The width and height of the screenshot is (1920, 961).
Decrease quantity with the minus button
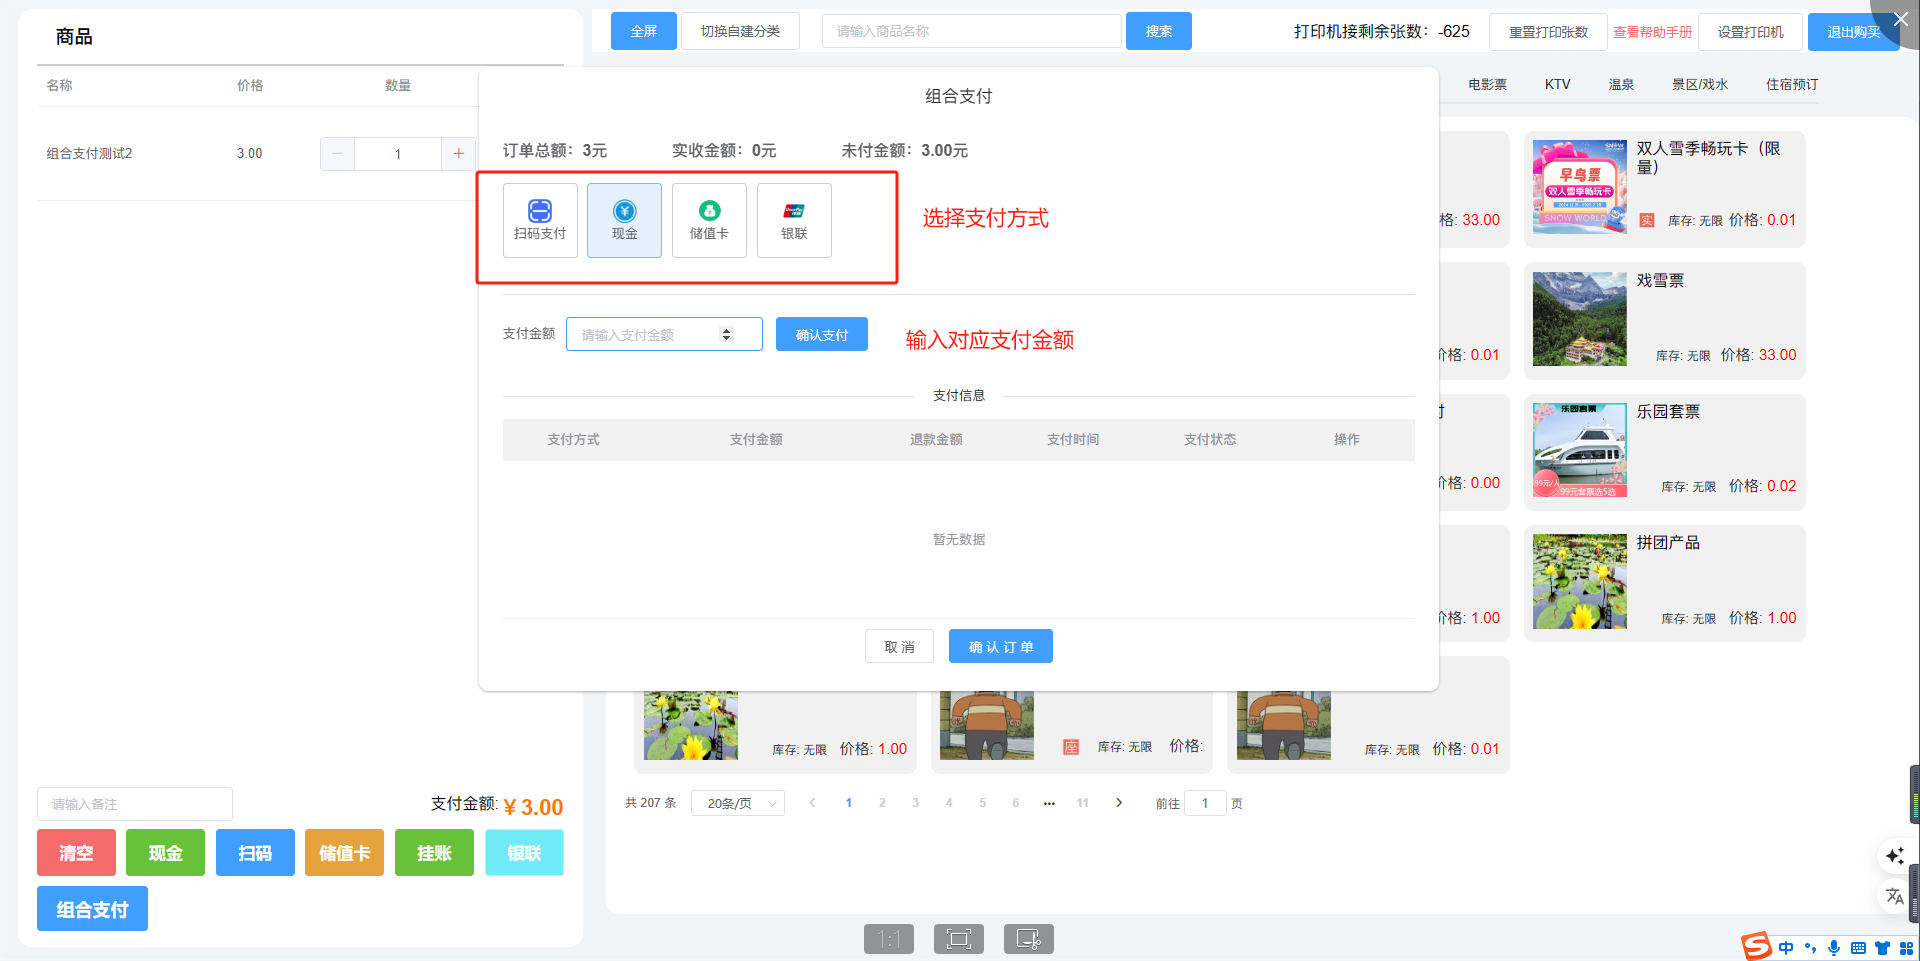[337, 154]
